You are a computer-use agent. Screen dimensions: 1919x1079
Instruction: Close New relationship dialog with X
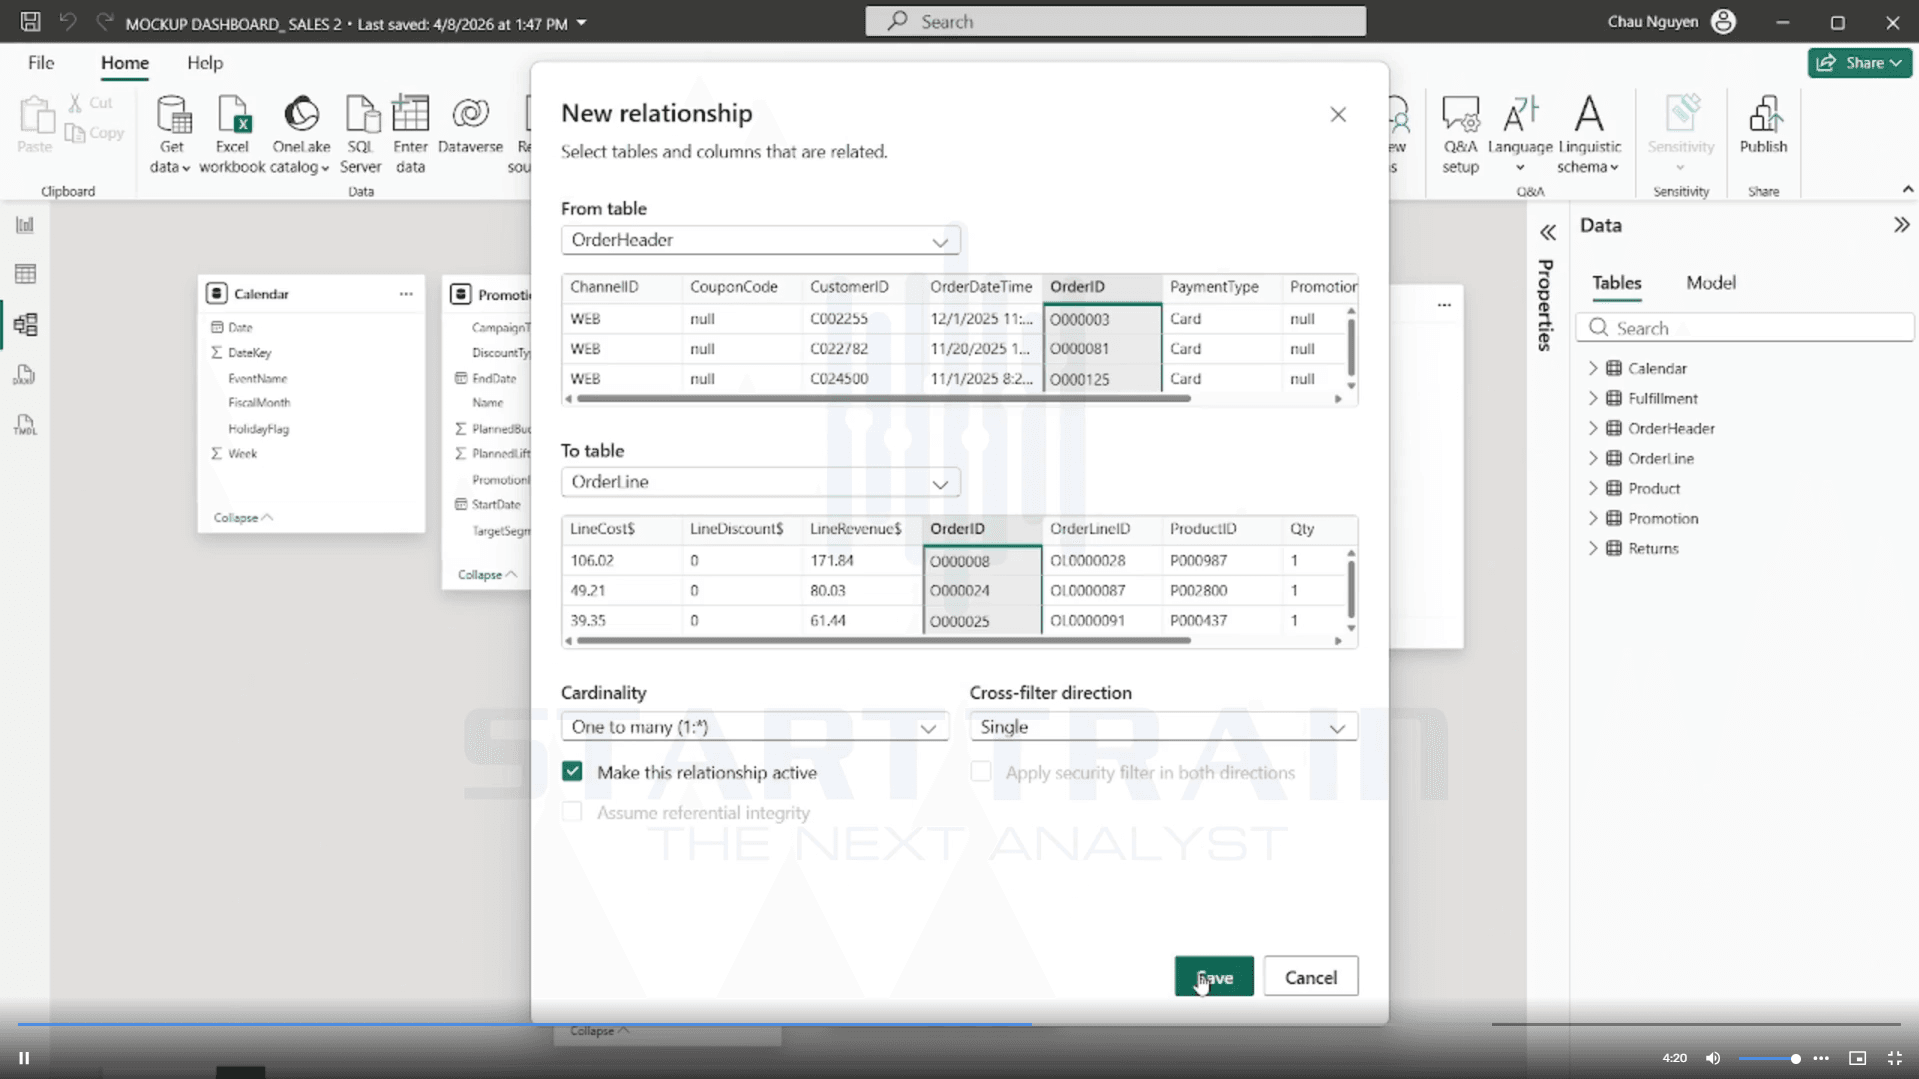click(x=1338, y=115)
